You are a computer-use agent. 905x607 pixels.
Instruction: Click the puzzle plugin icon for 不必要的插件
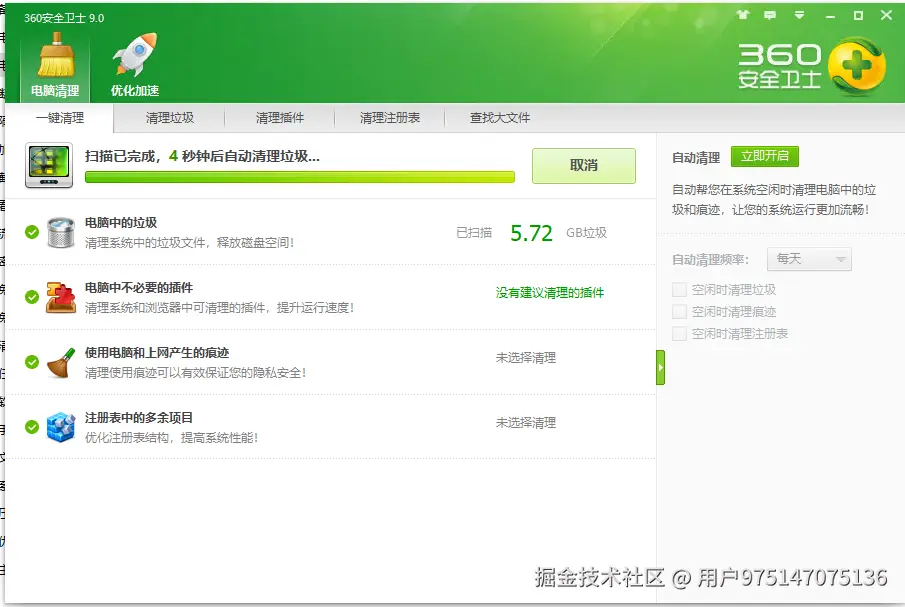[x=61, y=297]
